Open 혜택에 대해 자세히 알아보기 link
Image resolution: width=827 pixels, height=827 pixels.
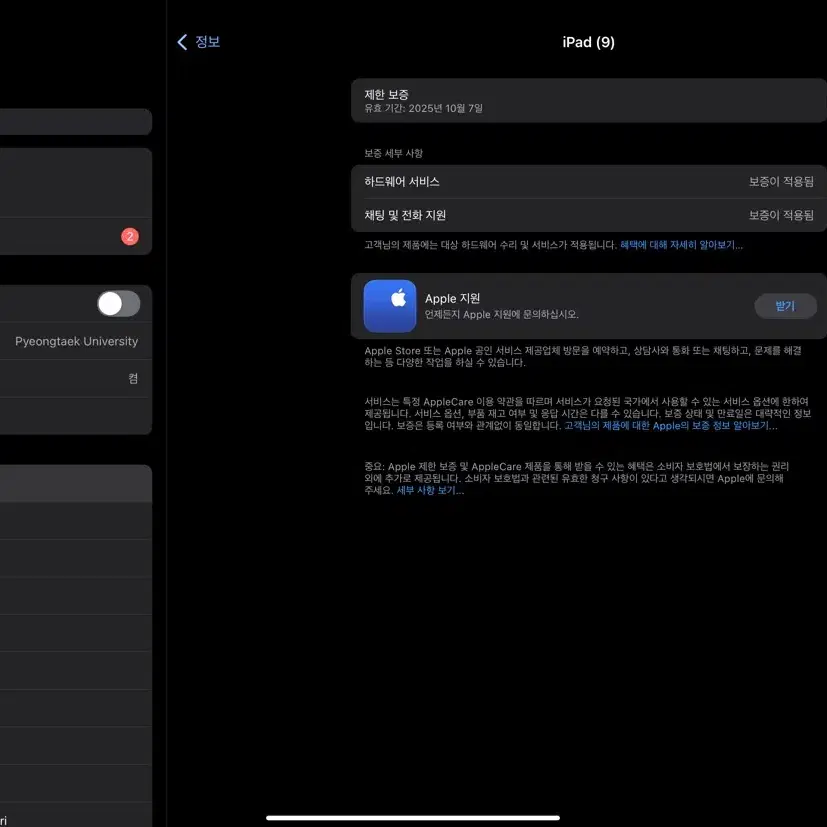681,245
